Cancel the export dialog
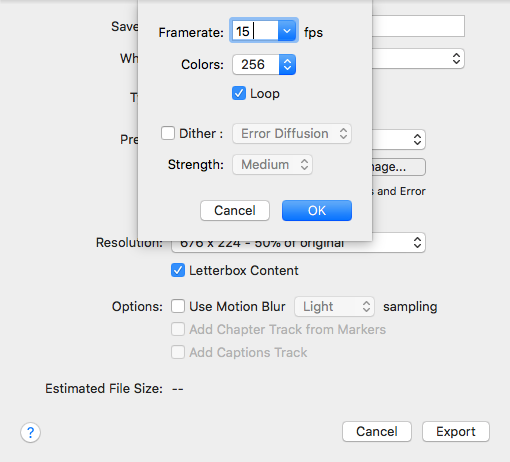Image resolution: width=510 pixels, height=462 pixels. [x=377, y=432]
